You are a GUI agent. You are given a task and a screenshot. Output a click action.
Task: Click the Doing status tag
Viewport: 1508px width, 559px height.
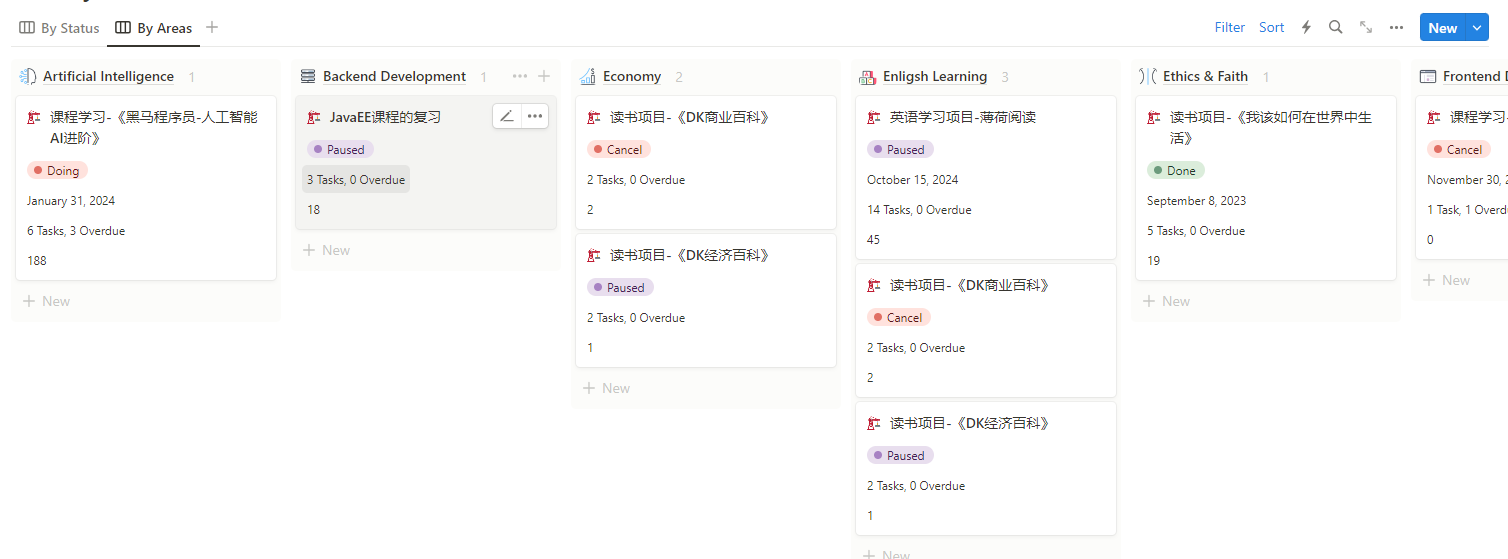pyautogui.click(x=57, y=171)
